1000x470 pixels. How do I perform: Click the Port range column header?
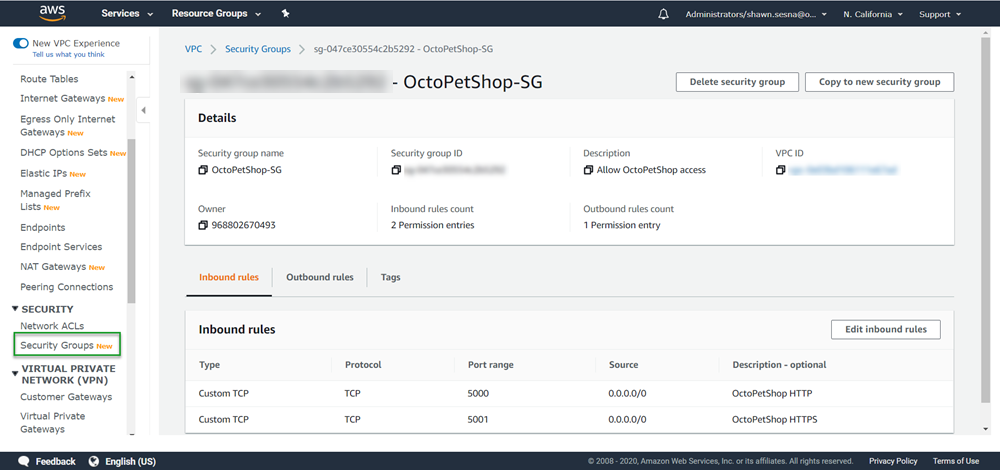click(x=490, y=365)
